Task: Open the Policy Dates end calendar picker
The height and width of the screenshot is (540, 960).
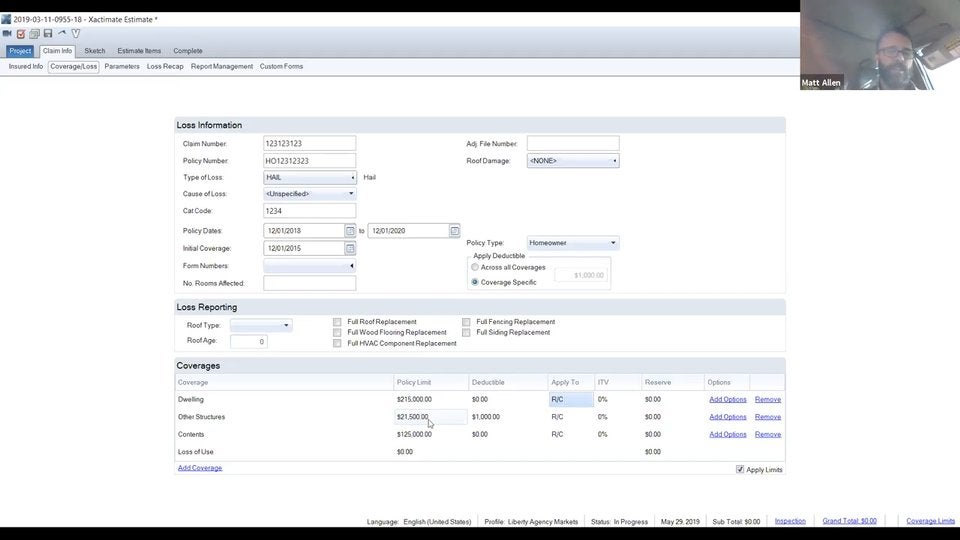Action: pyautogui.click(x=454, y=231)
